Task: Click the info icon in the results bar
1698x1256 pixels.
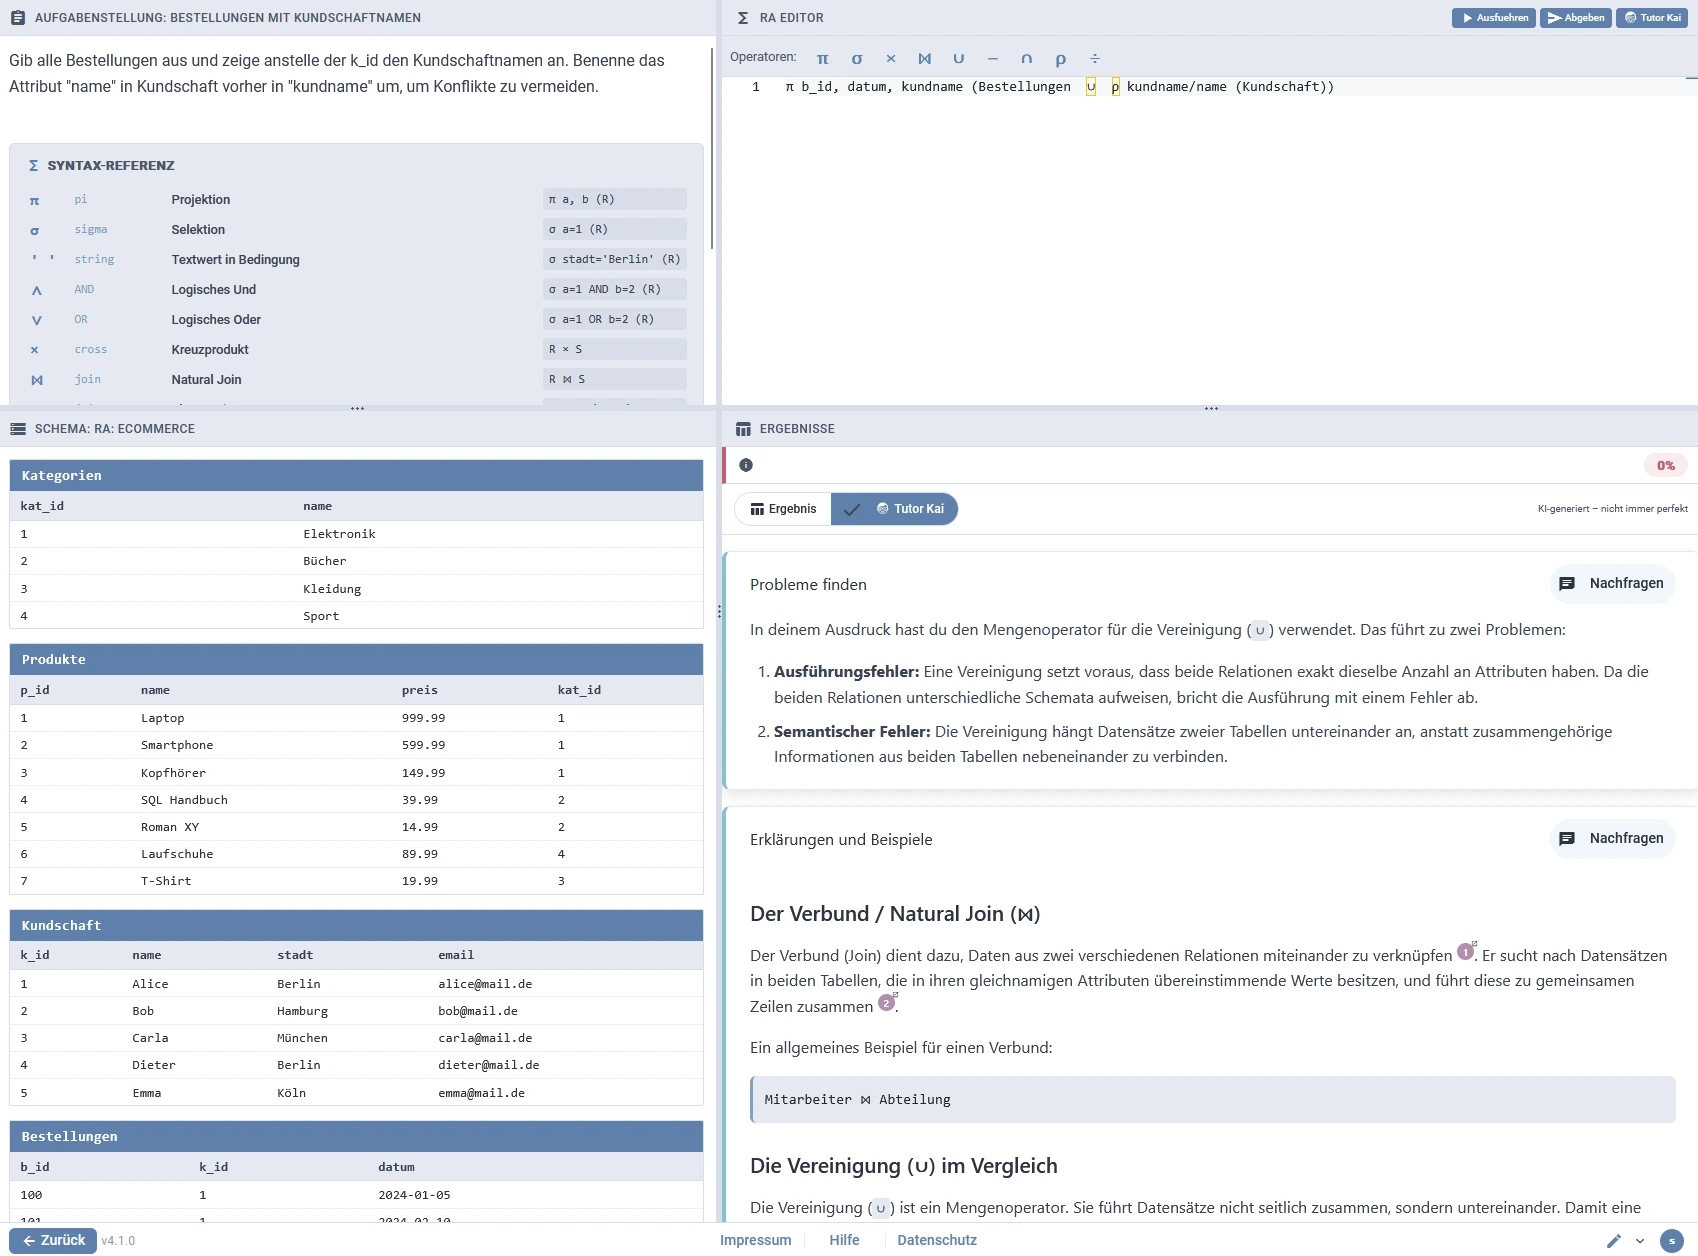Action: point(746,465)
